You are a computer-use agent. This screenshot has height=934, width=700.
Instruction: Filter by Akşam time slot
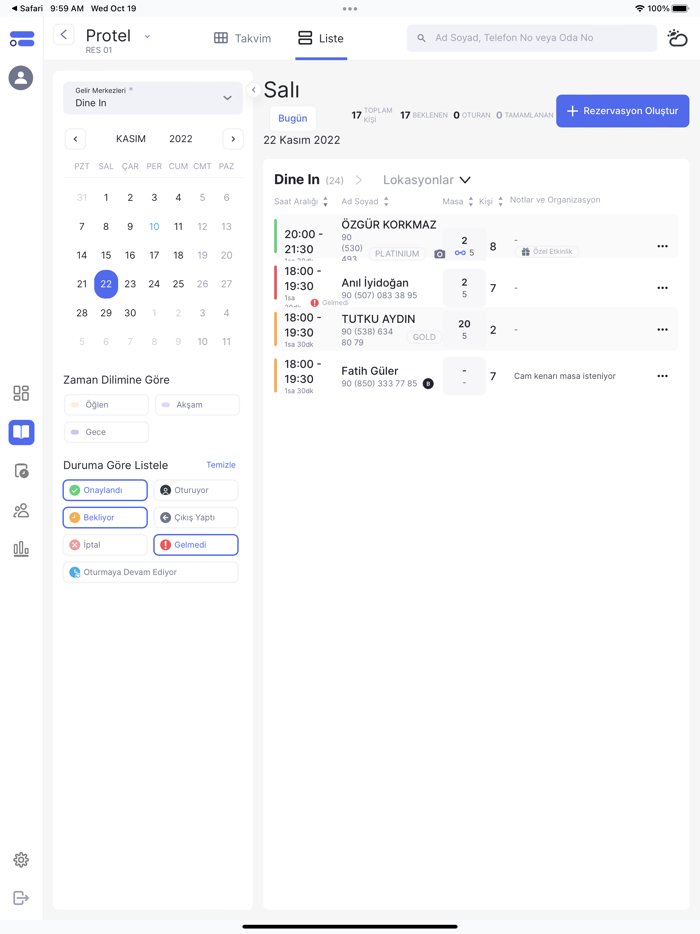click(x=197, y=405)
